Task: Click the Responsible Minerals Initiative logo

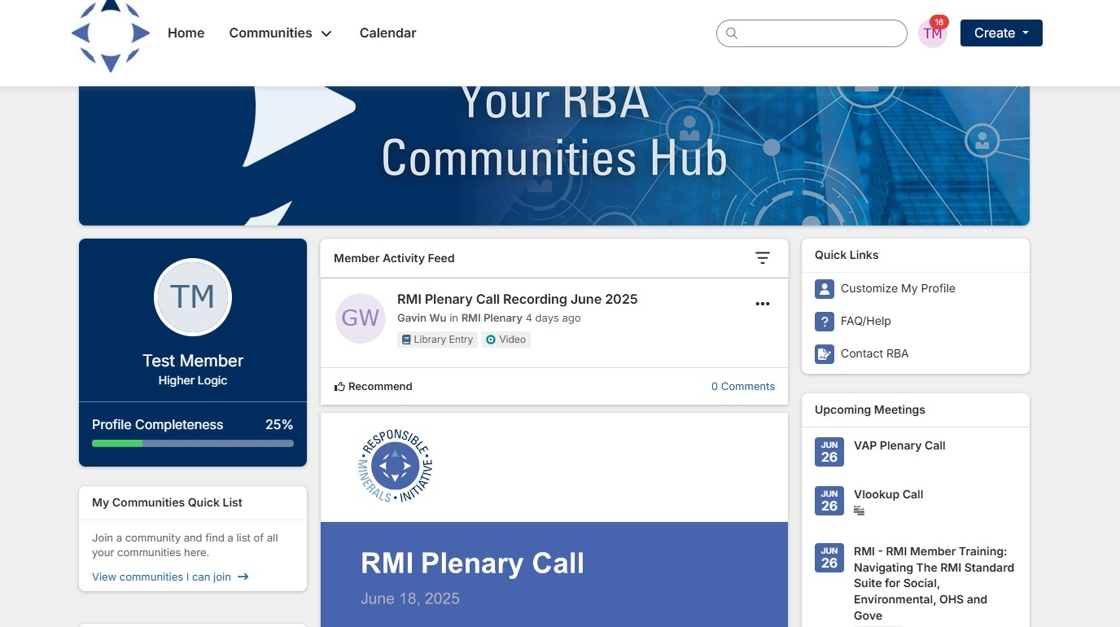Action: tap(395, 466)
